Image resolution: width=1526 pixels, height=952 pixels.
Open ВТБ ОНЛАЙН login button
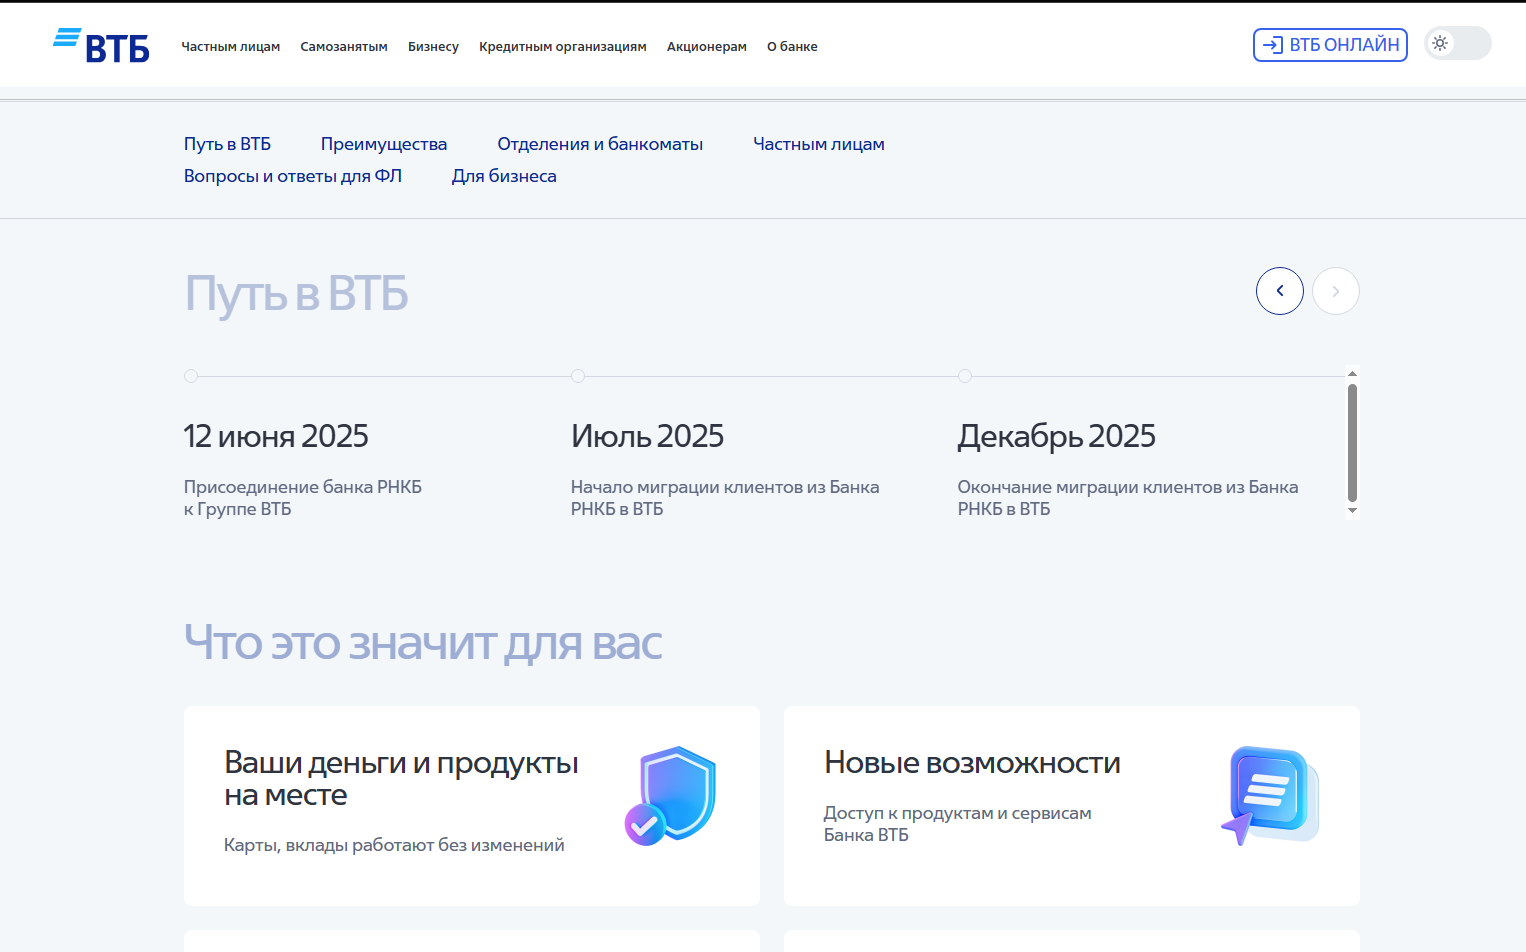coord(1330,45)
